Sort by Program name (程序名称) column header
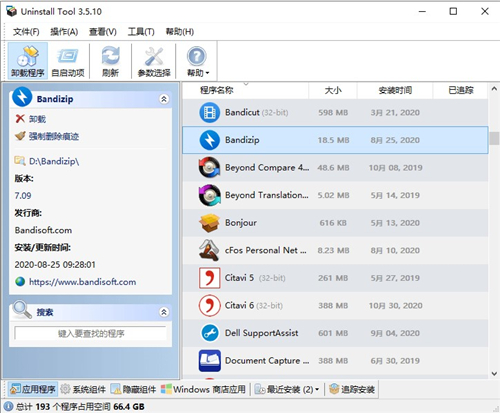The image size is (500, 413). click(246, 90)
